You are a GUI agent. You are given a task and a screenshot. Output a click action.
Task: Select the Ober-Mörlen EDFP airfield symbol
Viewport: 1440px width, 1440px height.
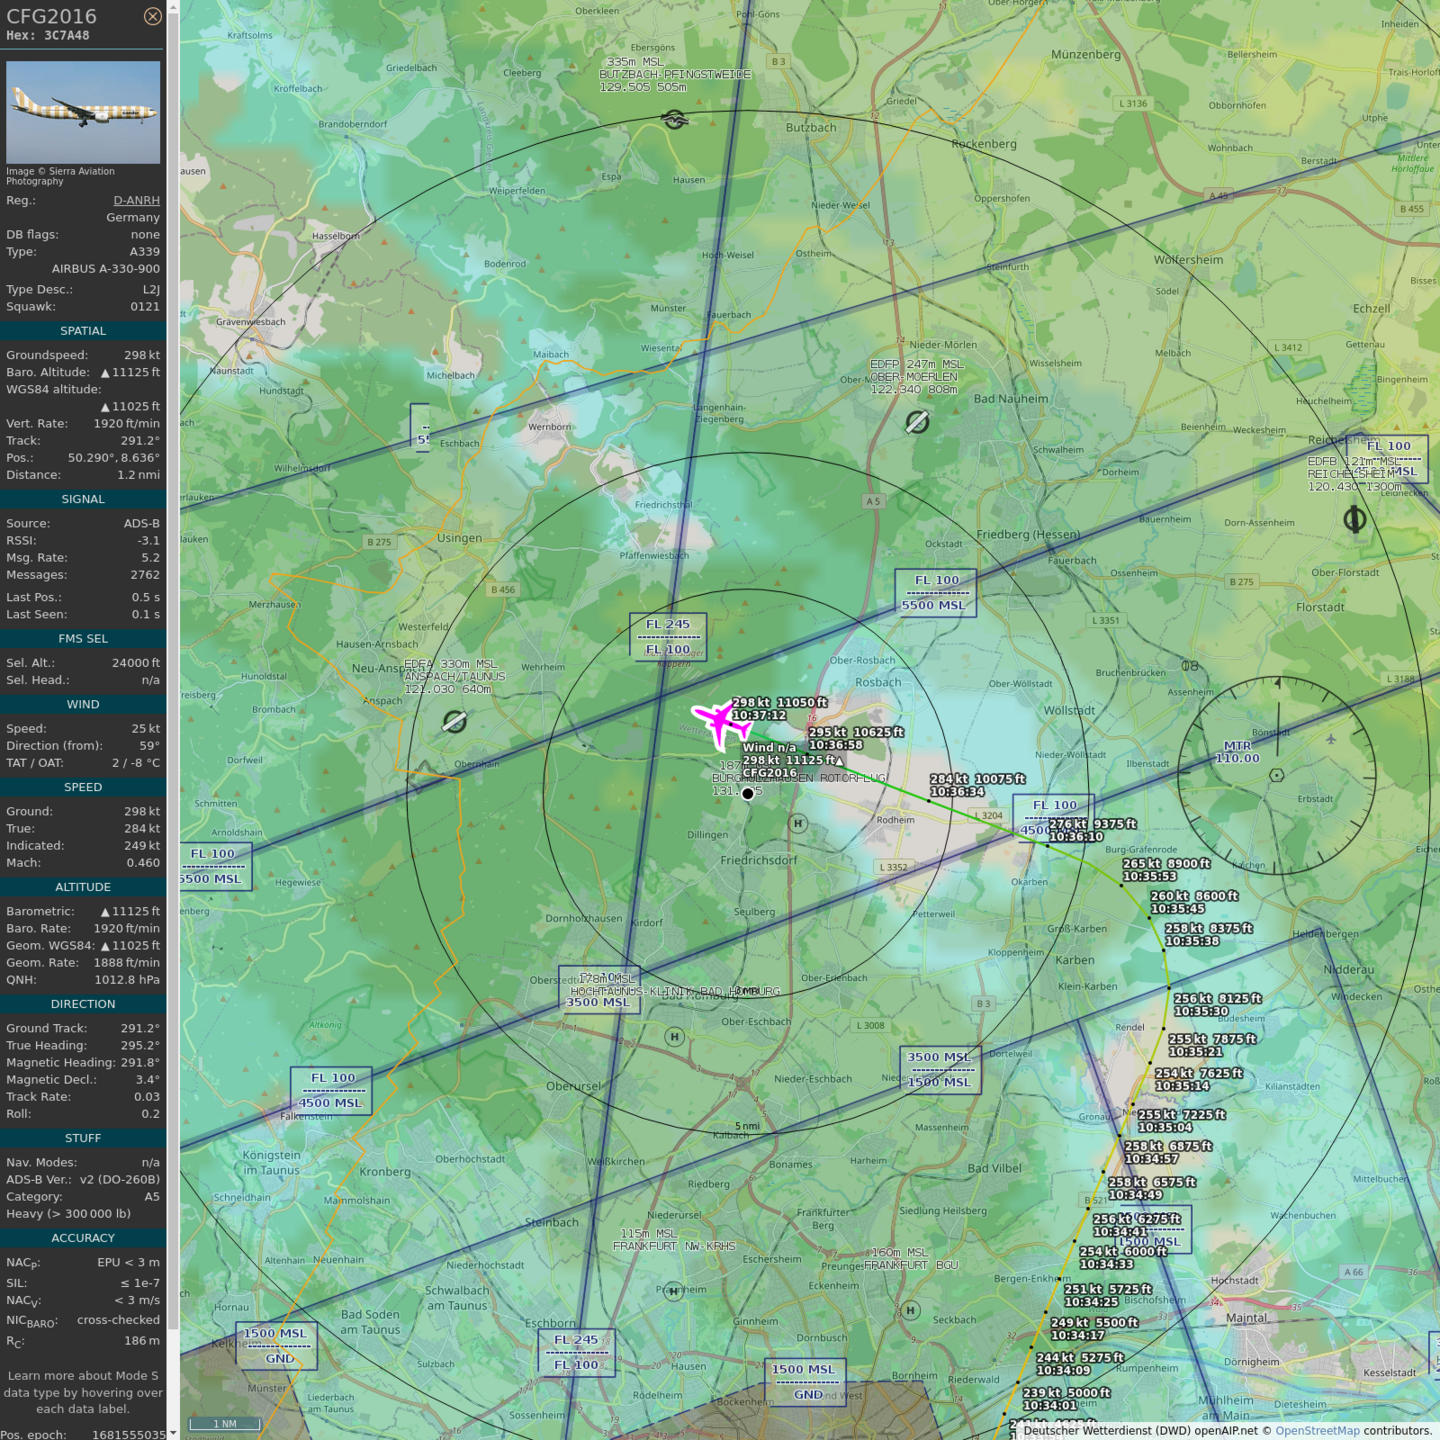pos(917,422)
